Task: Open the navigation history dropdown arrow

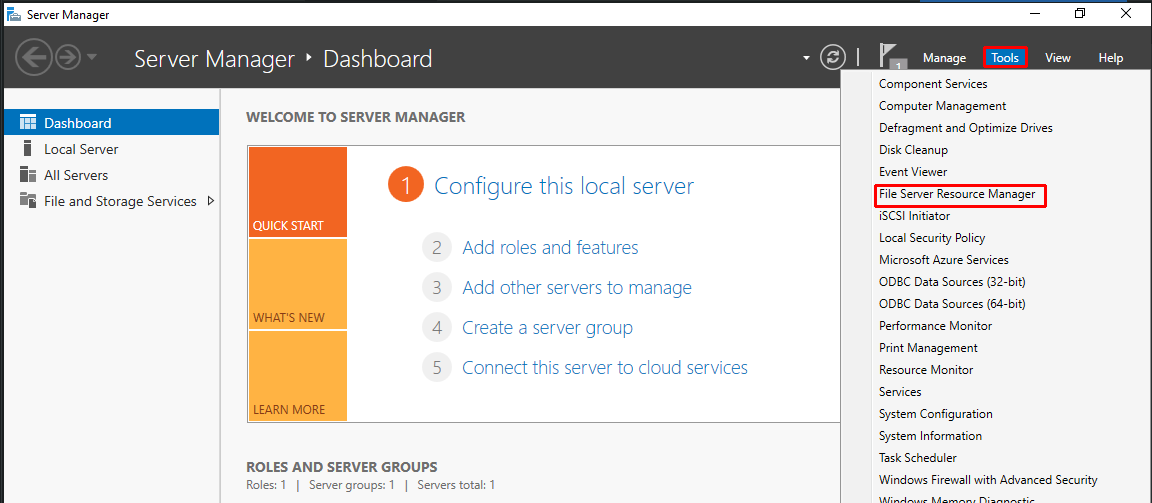Action: coord(92,58)
